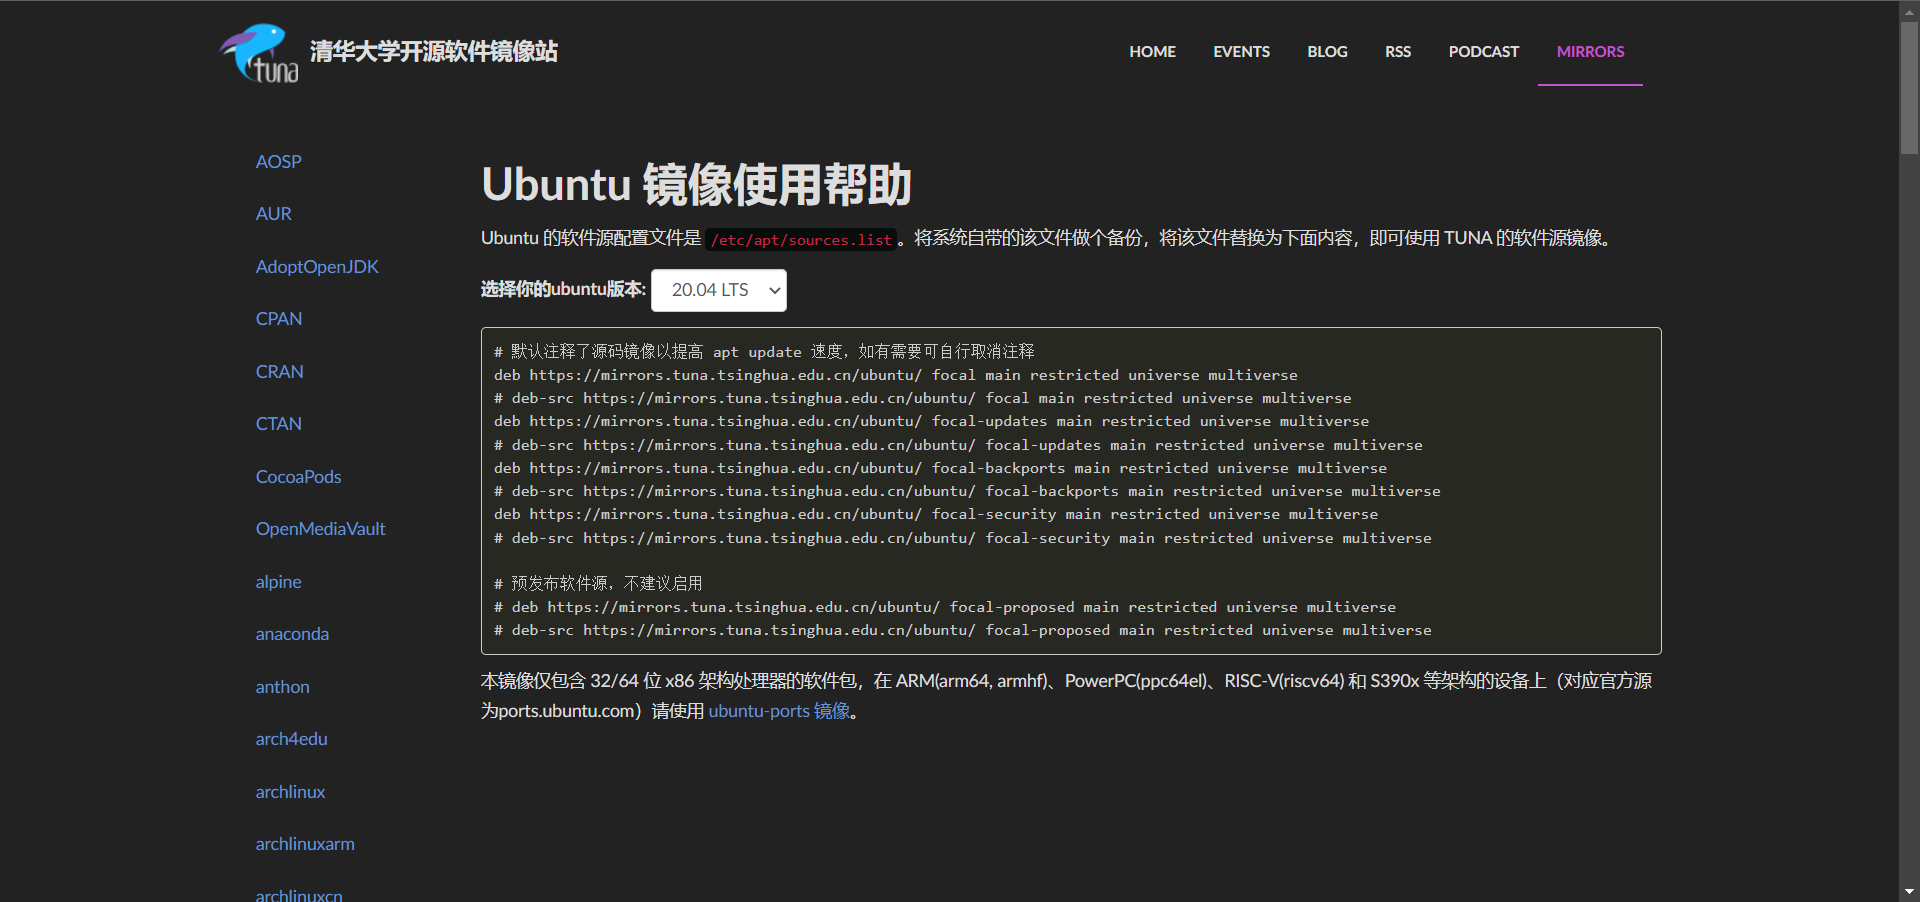The height and width of the screenshot is (902, 1920).
Task: Open the CRAN help link
Action: [279, 372]
